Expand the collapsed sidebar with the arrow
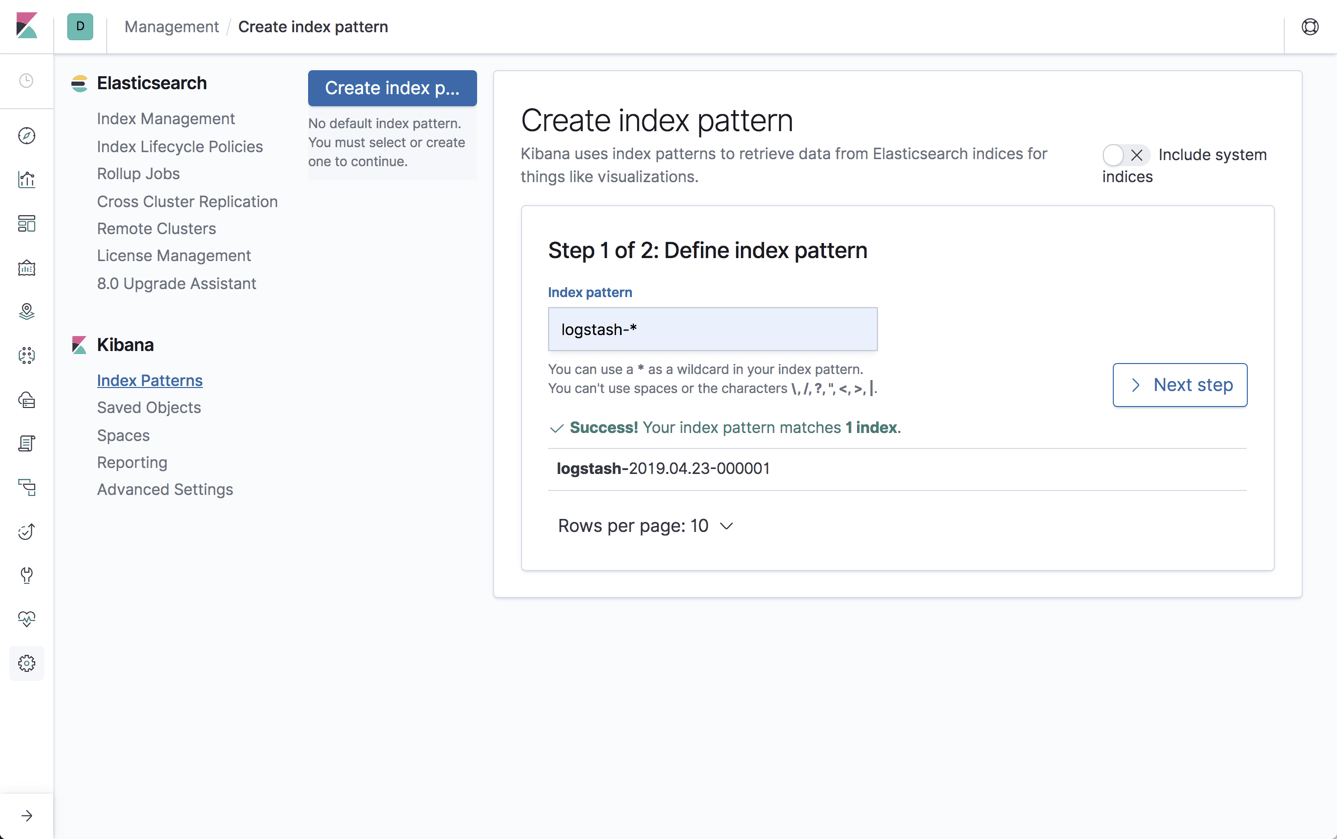The width and height of the screenshot is (1337, 839). pyautogui.click(x=26, y=815)
